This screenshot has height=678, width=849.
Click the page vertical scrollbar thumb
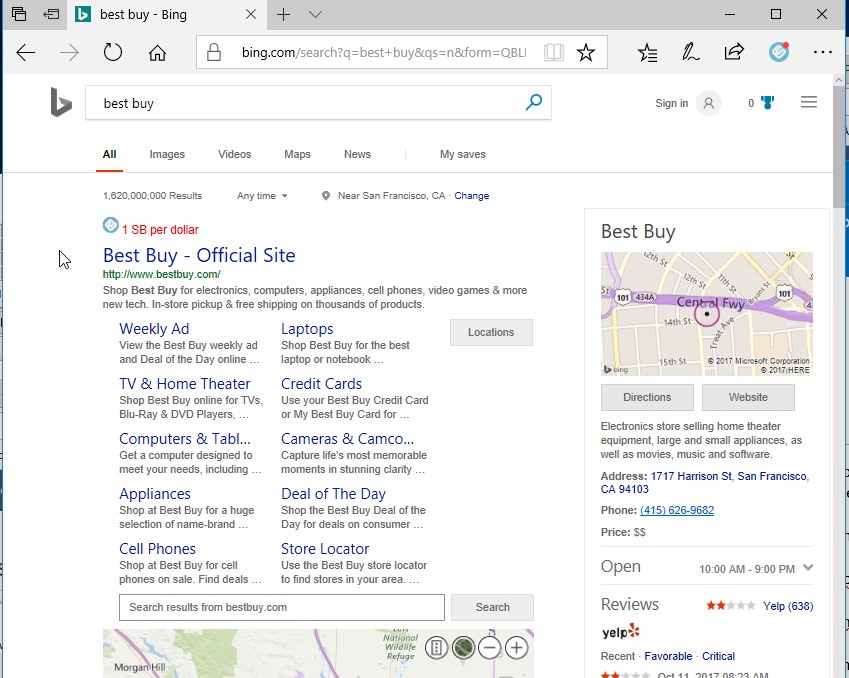coord(839,146)
